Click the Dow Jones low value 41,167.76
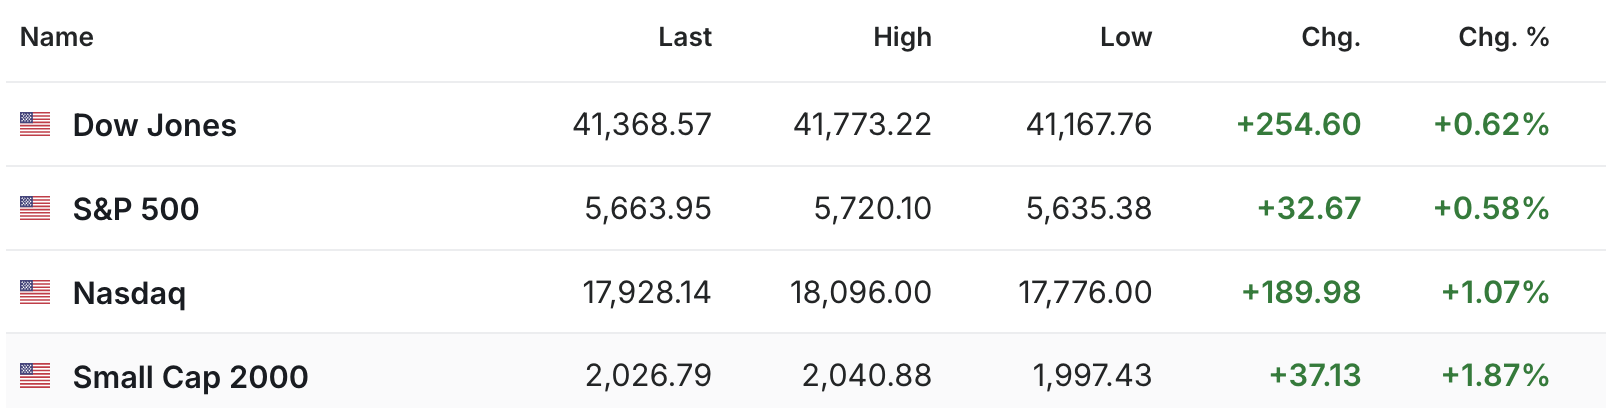This screenshot has height=408, width=1606. click(1089, 124)
